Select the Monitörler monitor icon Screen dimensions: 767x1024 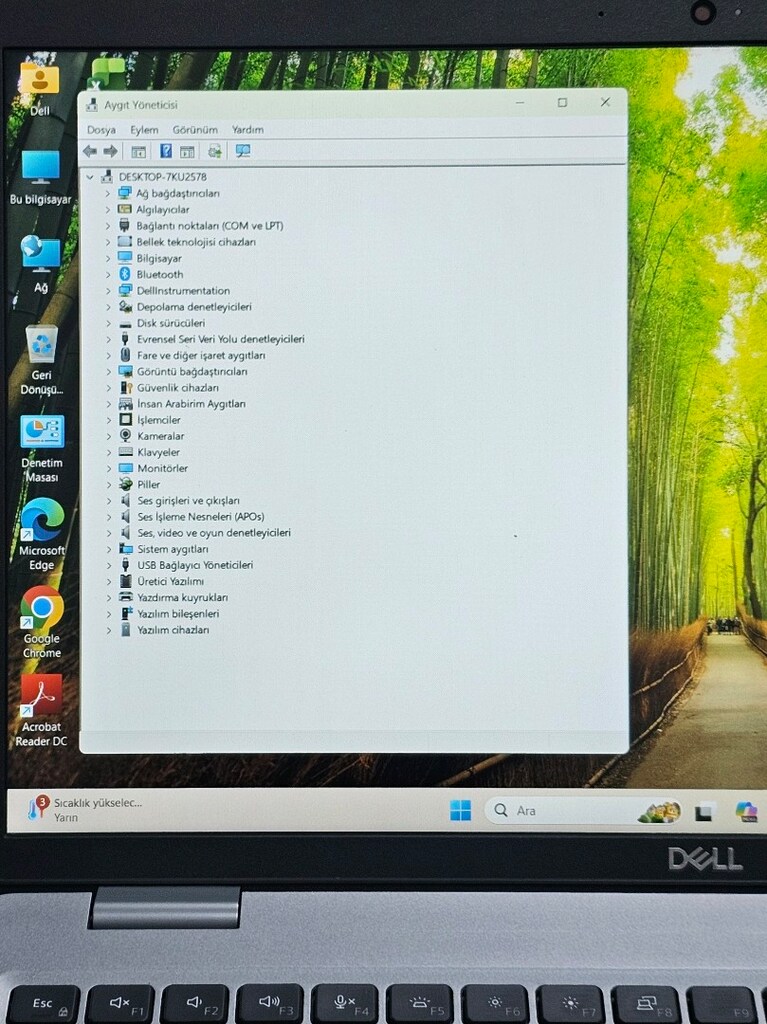[x=125, y=468]
